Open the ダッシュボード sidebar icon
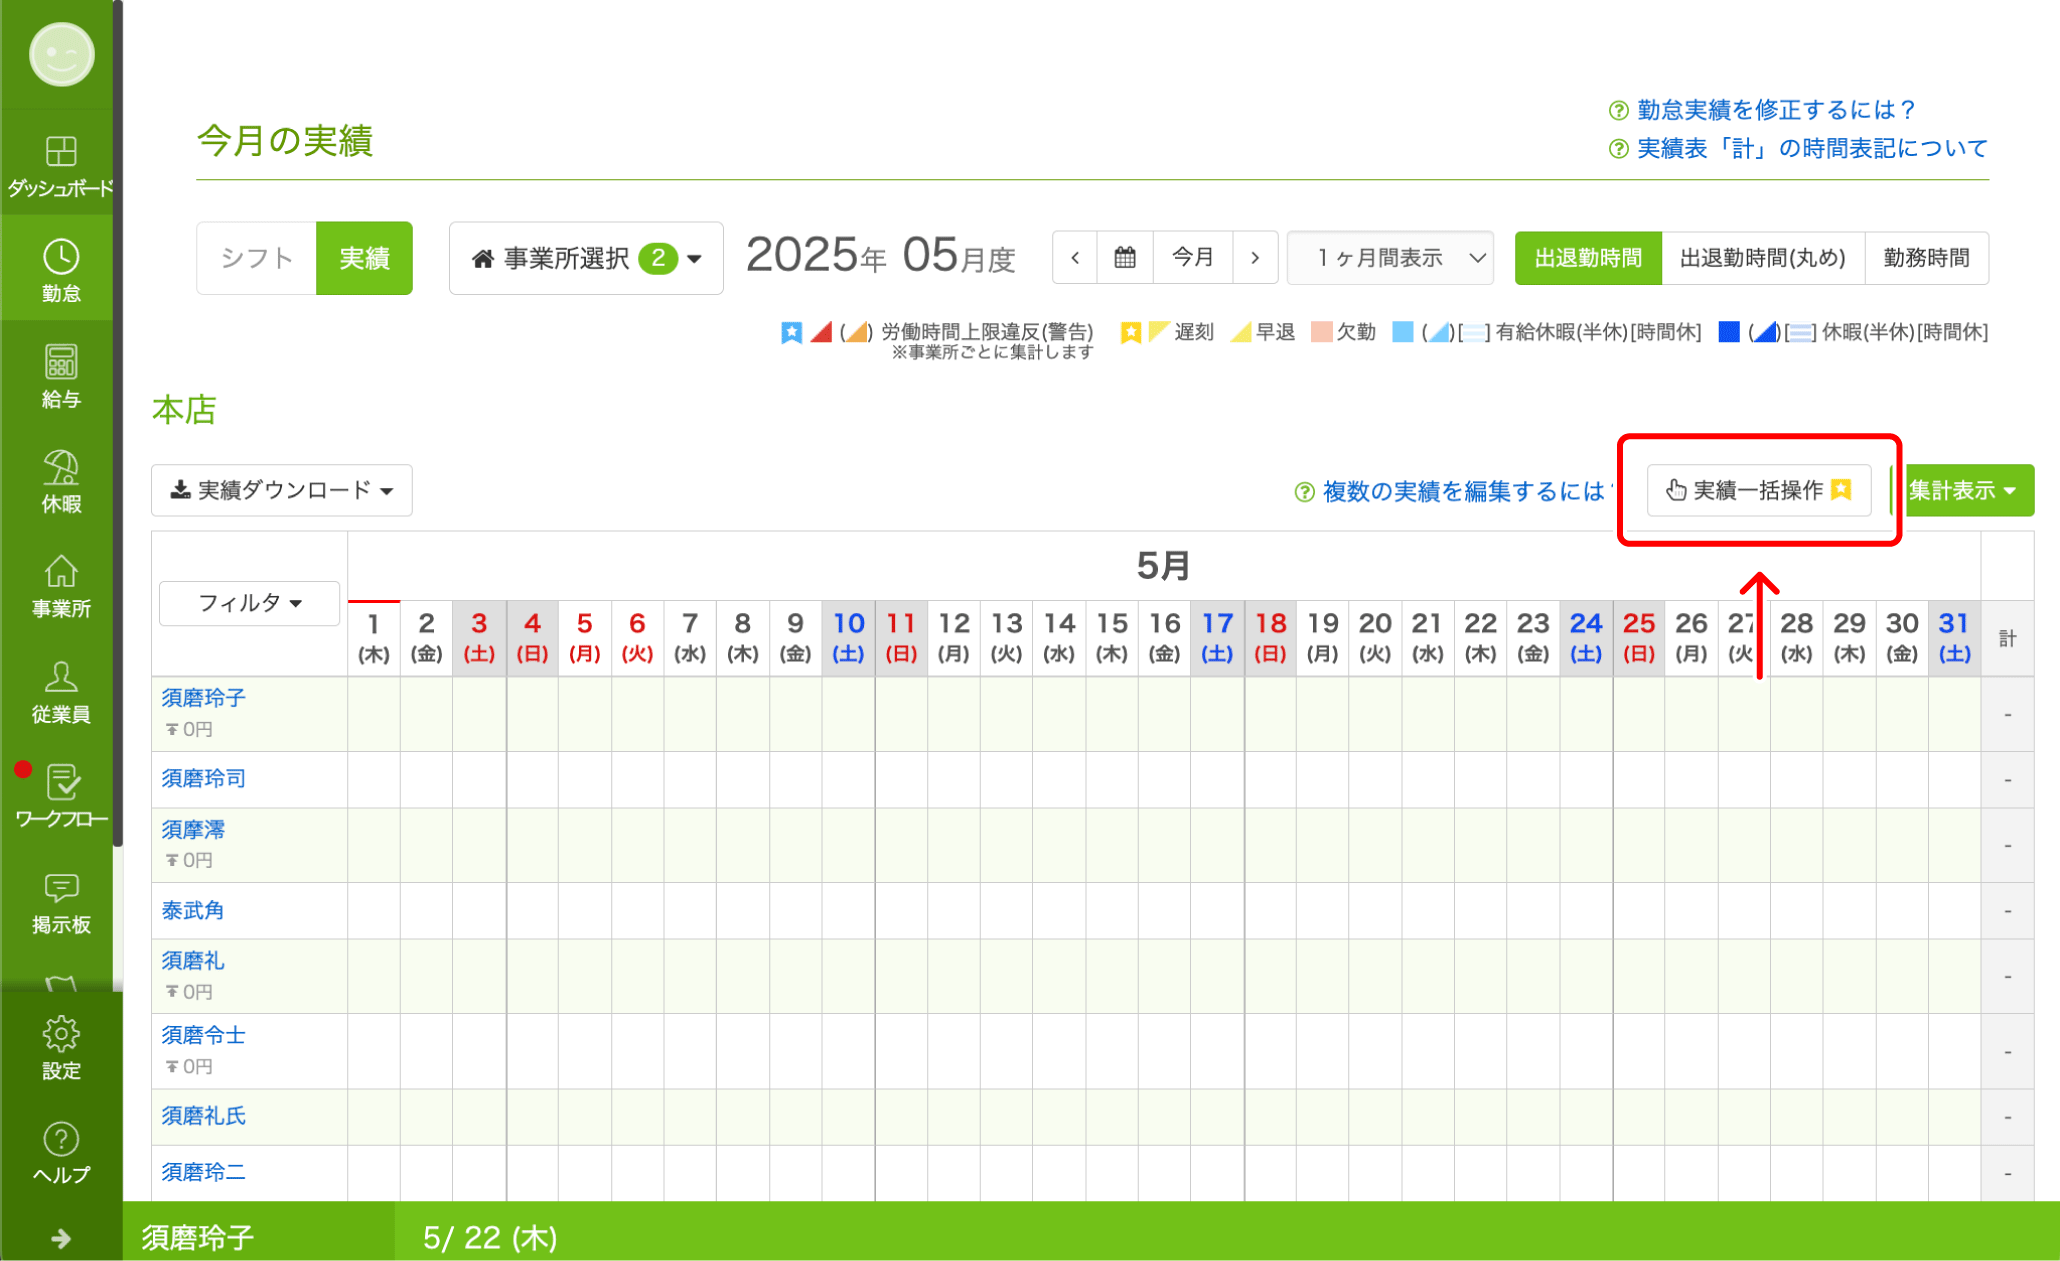 coord(61,163)
